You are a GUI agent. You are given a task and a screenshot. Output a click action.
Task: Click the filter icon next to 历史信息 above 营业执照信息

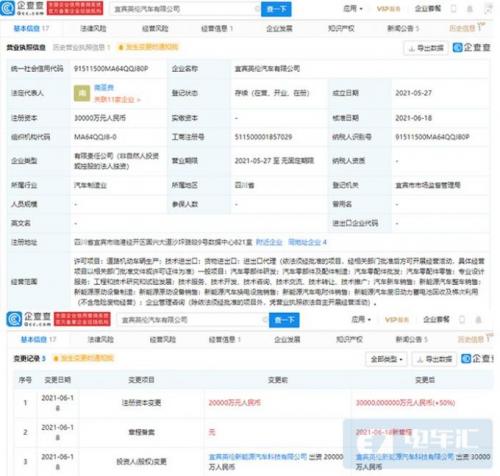point(481,27)
